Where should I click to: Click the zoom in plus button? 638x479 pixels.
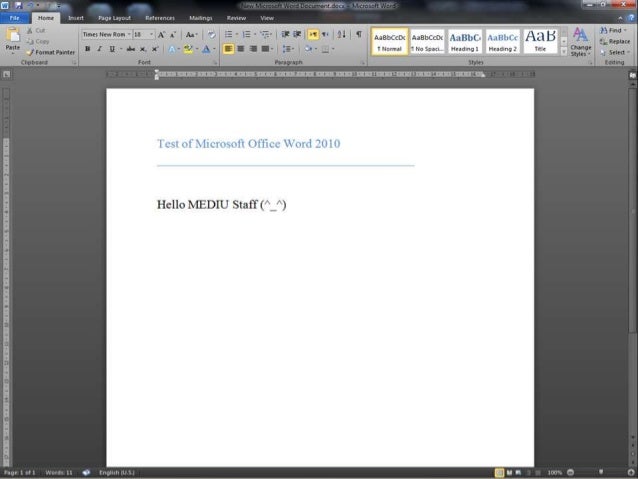point(631,472)
